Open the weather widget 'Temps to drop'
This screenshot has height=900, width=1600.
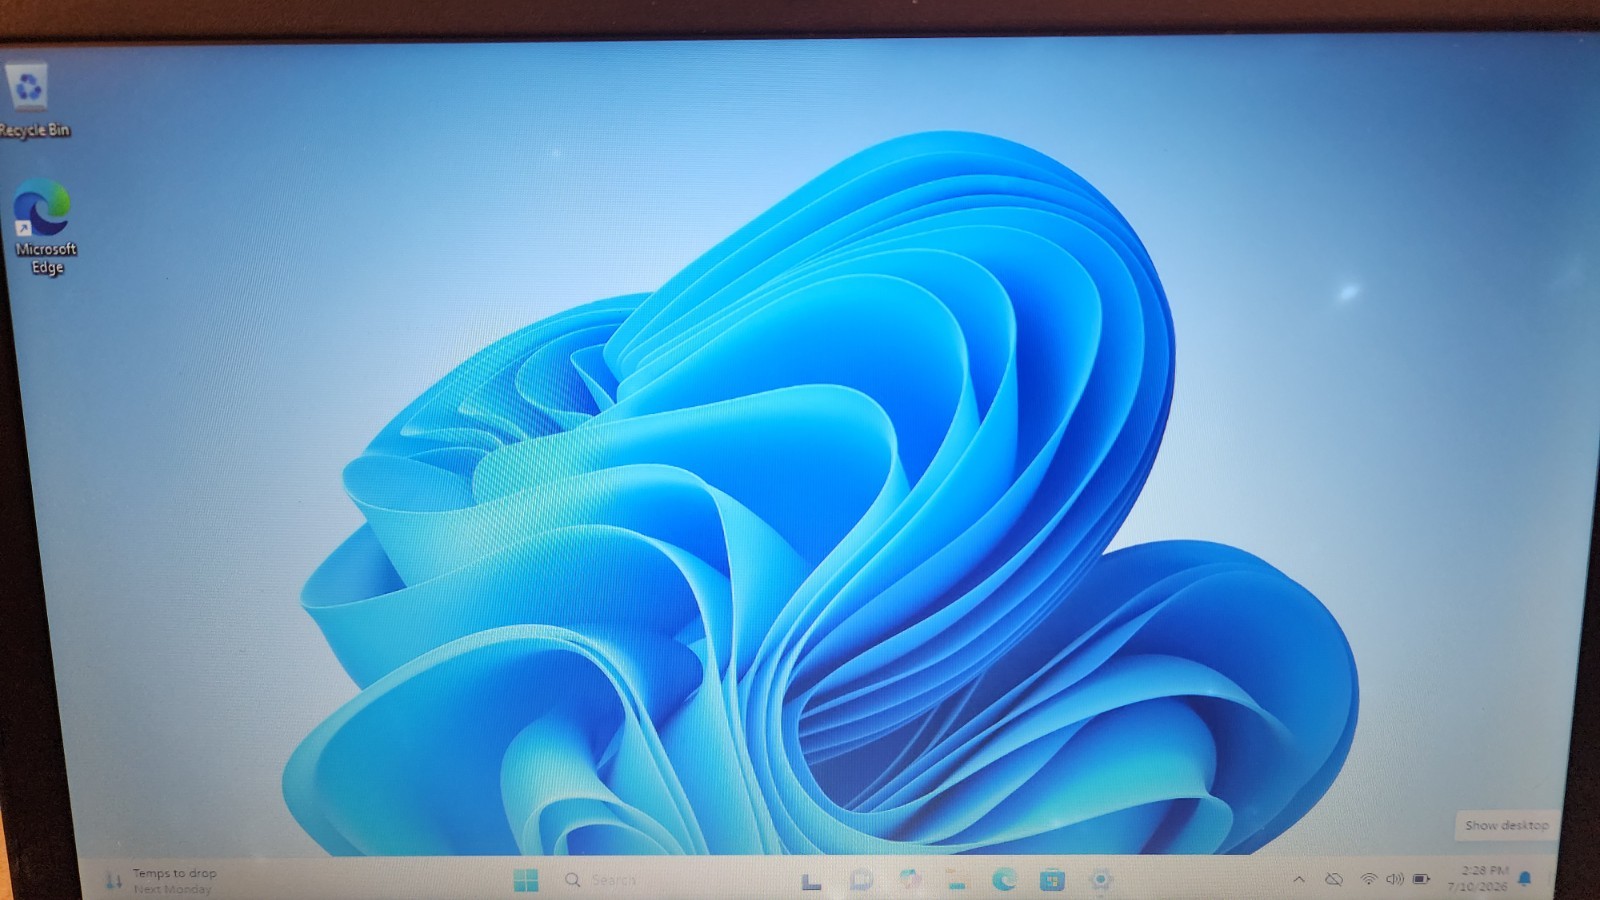point(162,880)
